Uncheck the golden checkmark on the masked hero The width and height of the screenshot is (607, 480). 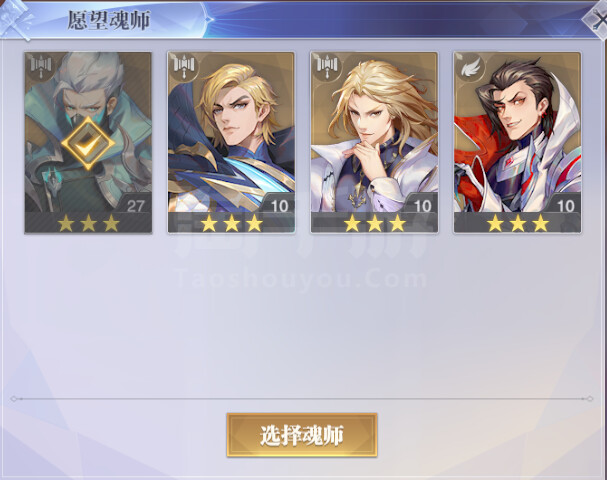[88, 143]
